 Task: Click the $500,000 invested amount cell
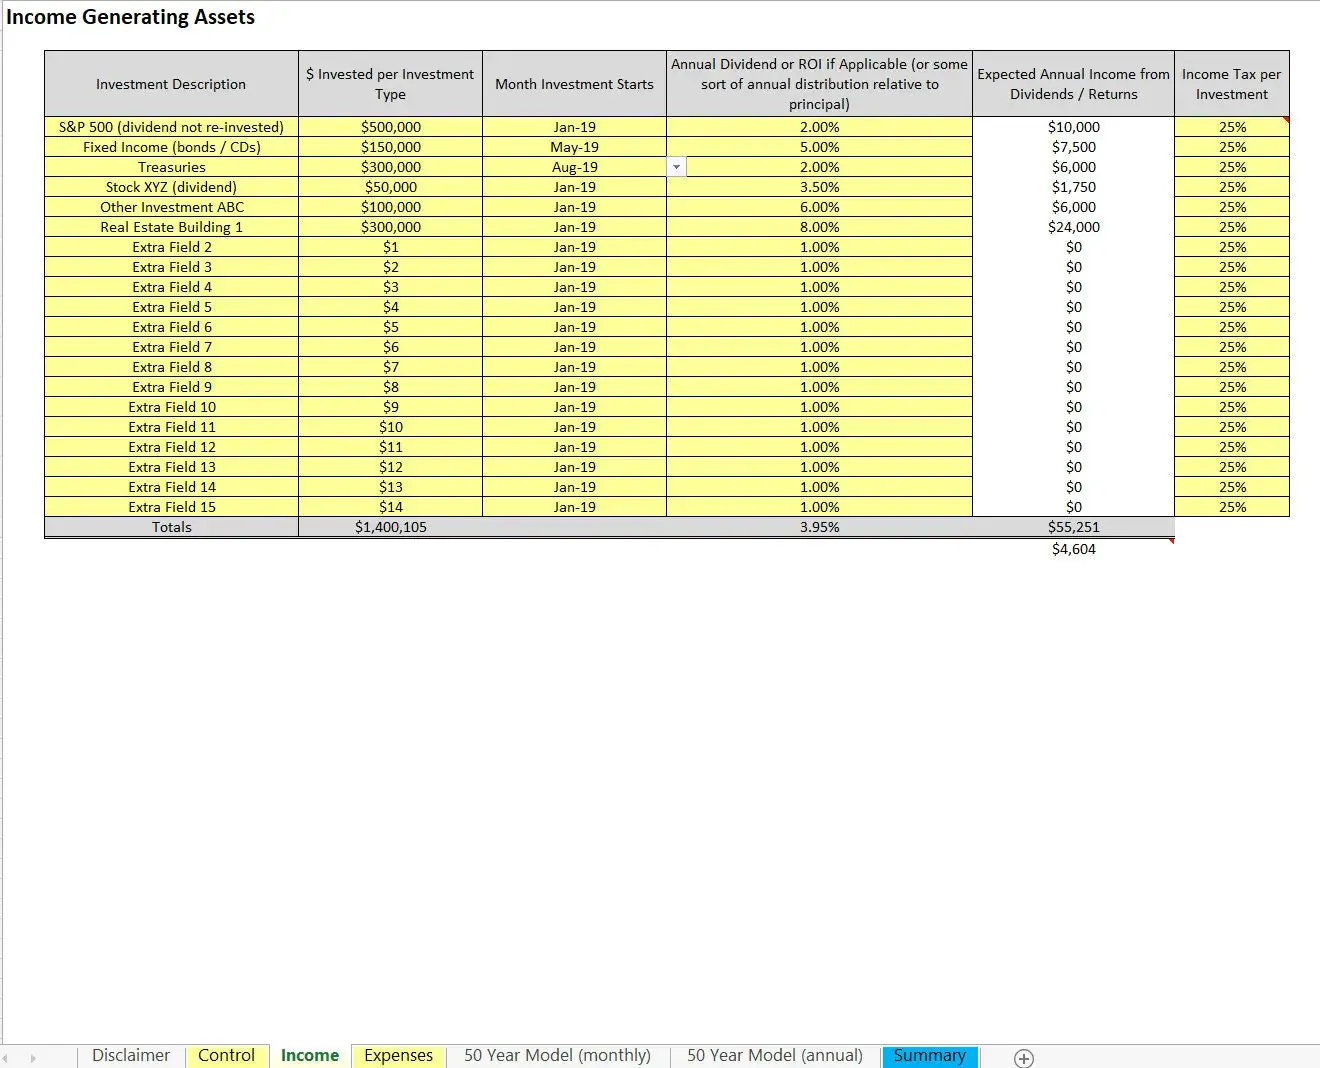391,127
